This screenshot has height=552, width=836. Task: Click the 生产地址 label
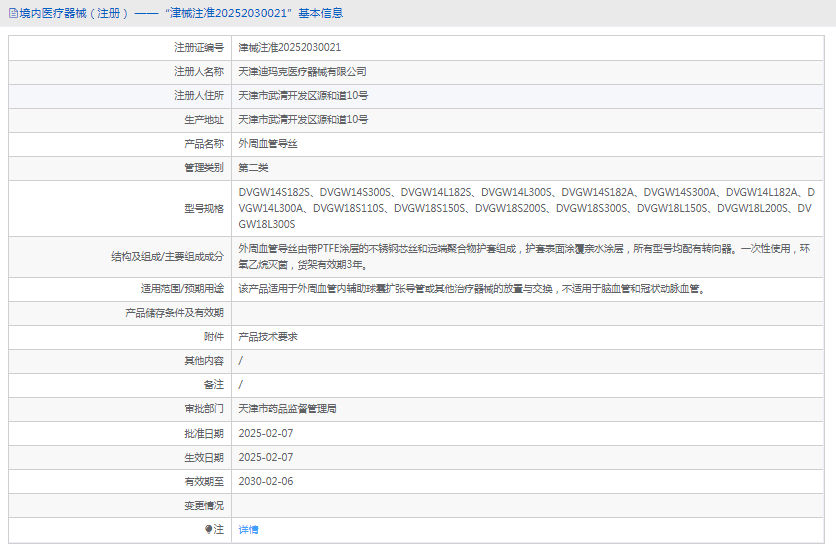(x=204, y=120)
